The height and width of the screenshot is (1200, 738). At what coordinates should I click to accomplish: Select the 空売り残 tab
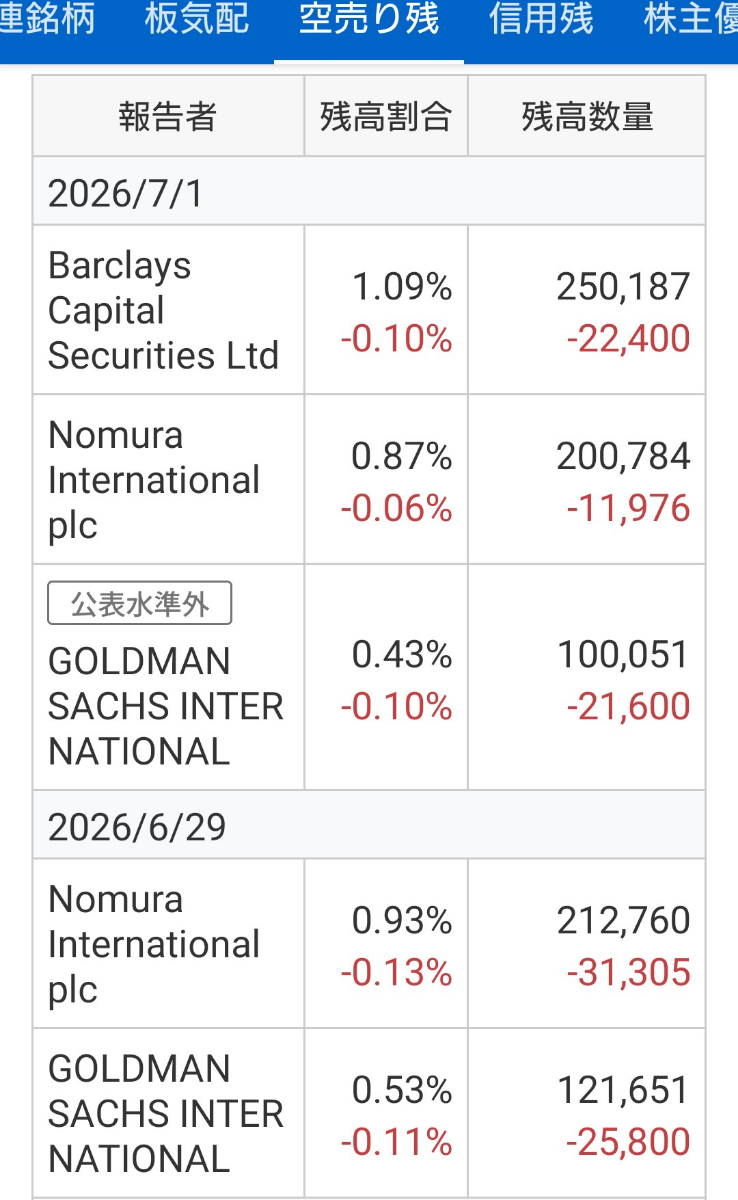369,20
